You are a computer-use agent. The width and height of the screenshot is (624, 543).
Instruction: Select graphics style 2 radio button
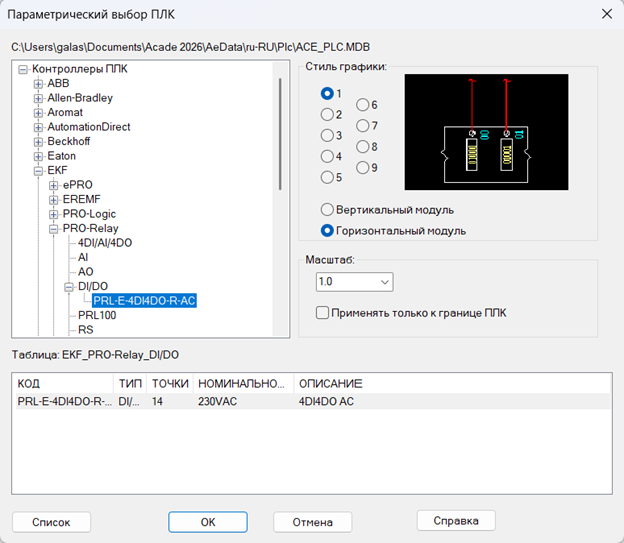click(x=327, y=115)
